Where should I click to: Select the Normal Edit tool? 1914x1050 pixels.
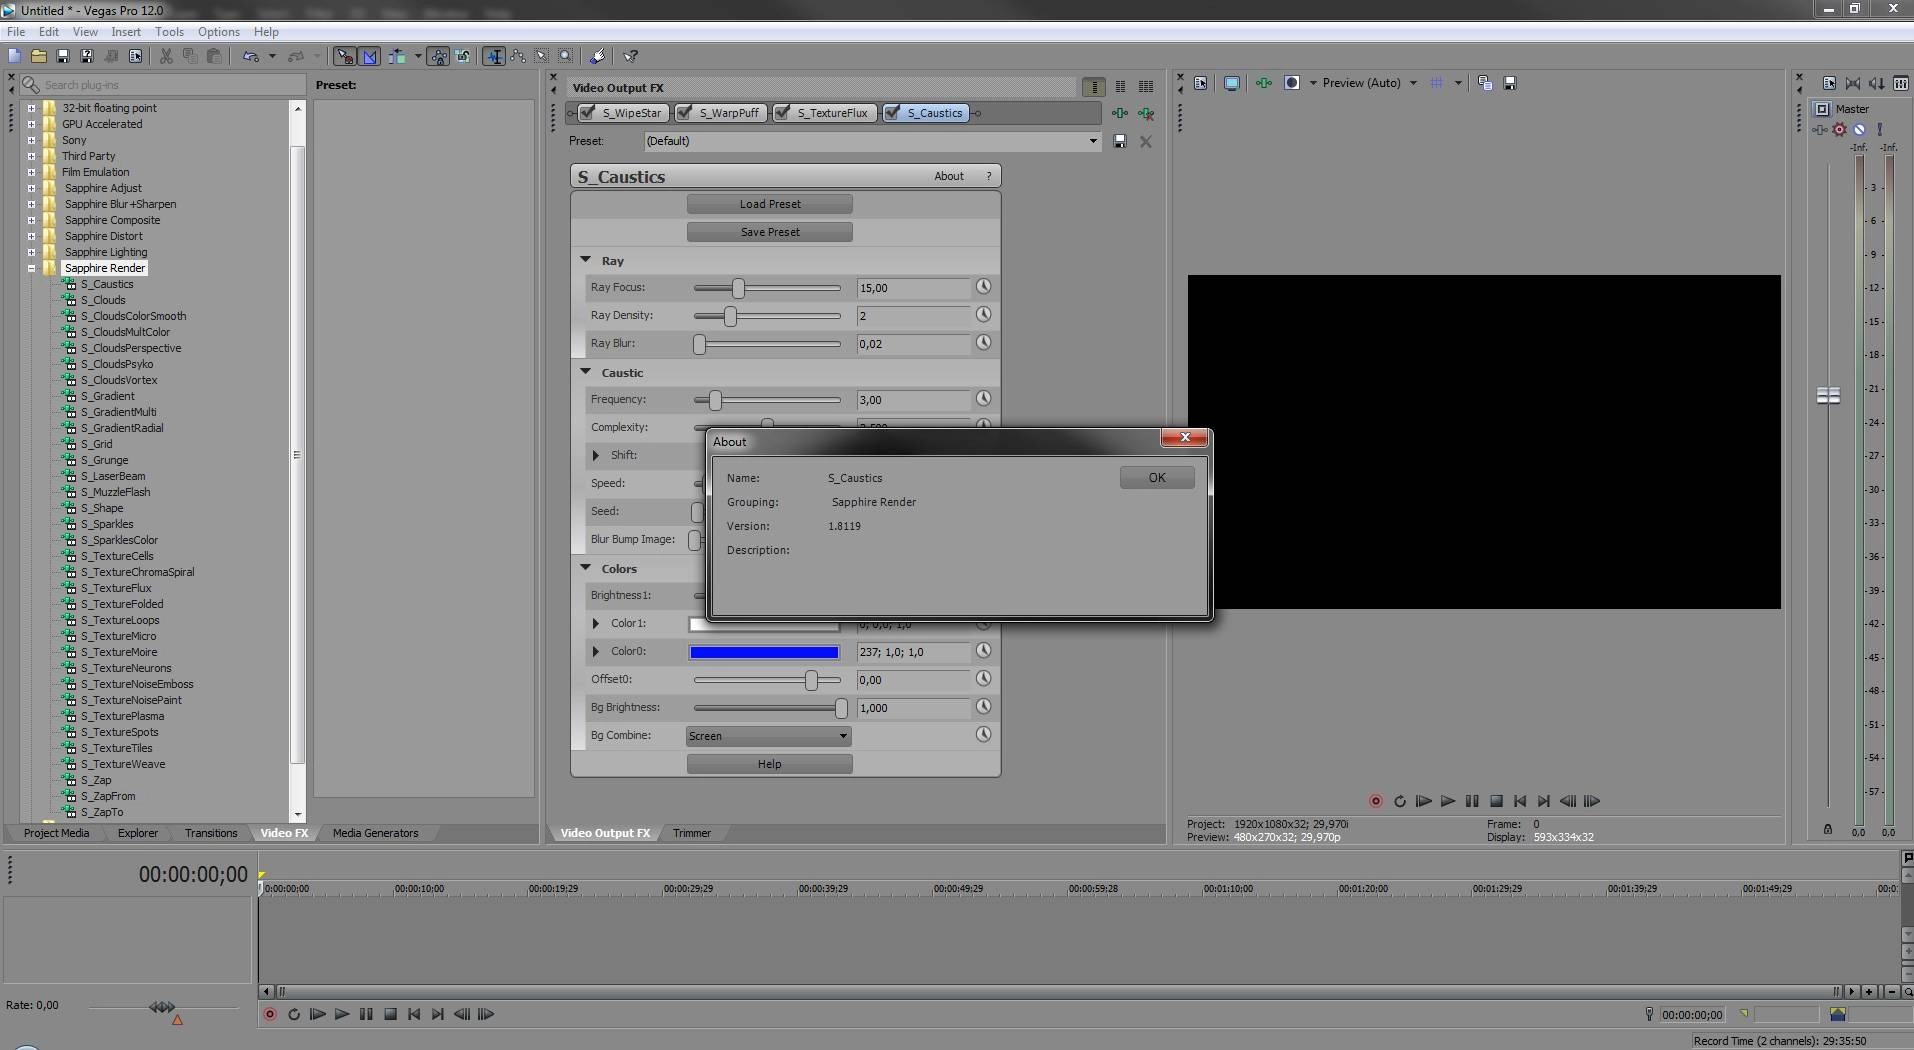click(x=494, y=57)
